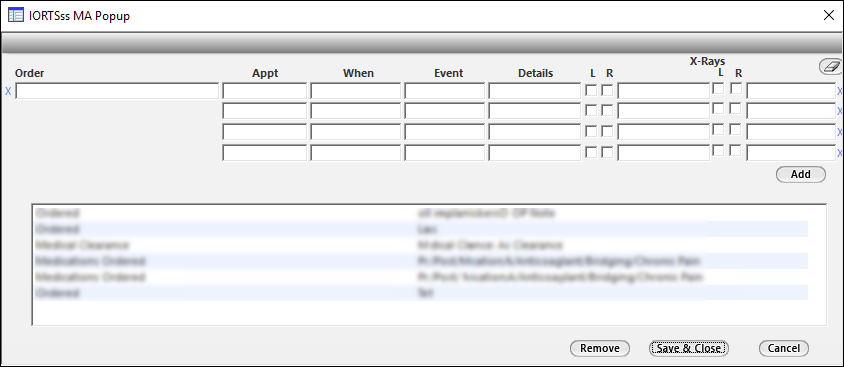Screen dimensions: 844x367
Task: Select the fourth row Details R checkbox
Action: [x=607, y=152]
